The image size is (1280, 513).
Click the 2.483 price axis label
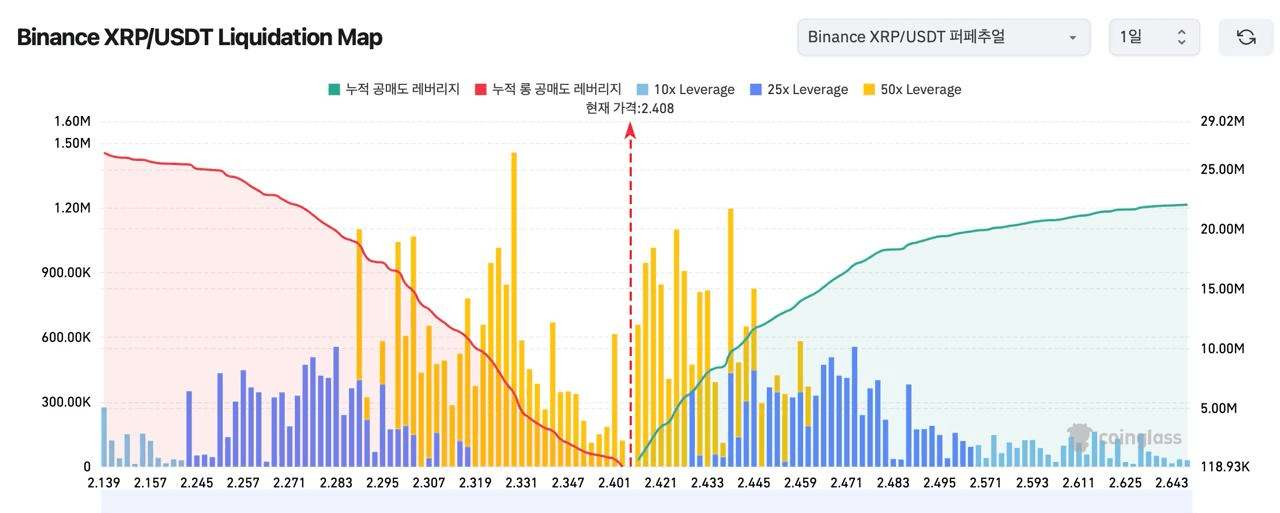pos(892,483)
